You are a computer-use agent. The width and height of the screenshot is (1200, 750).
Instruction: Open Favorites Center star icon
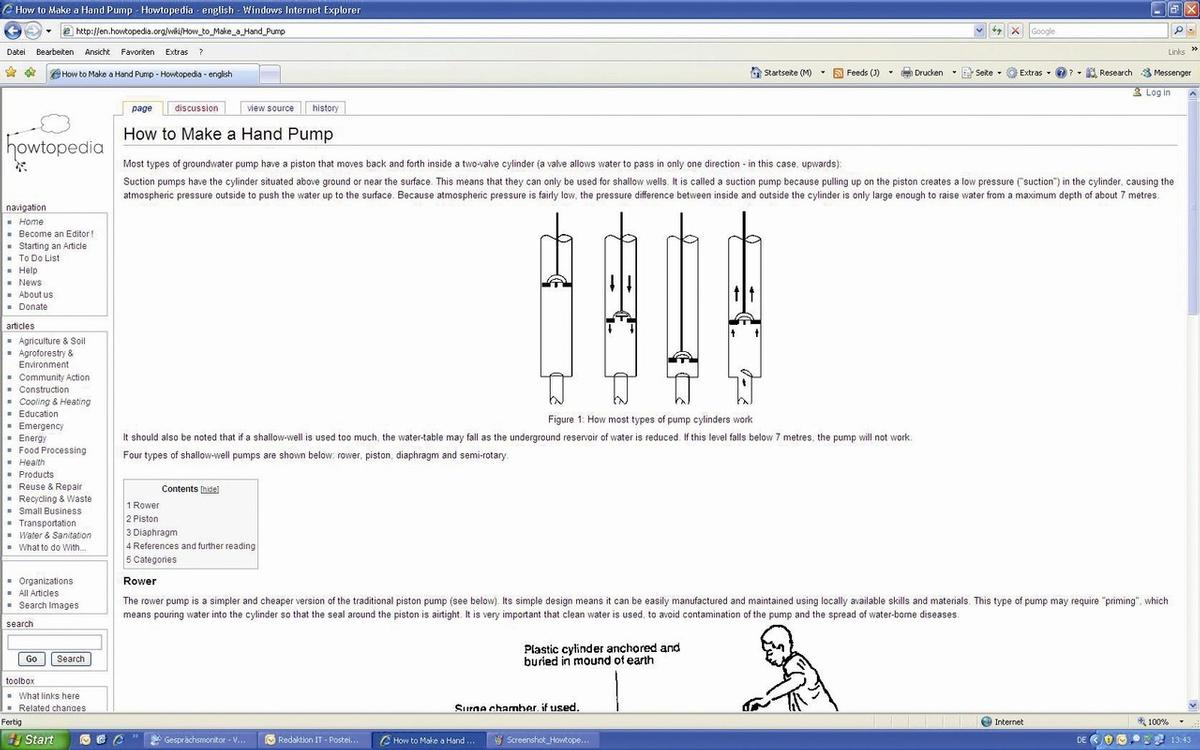click(11, 72)
